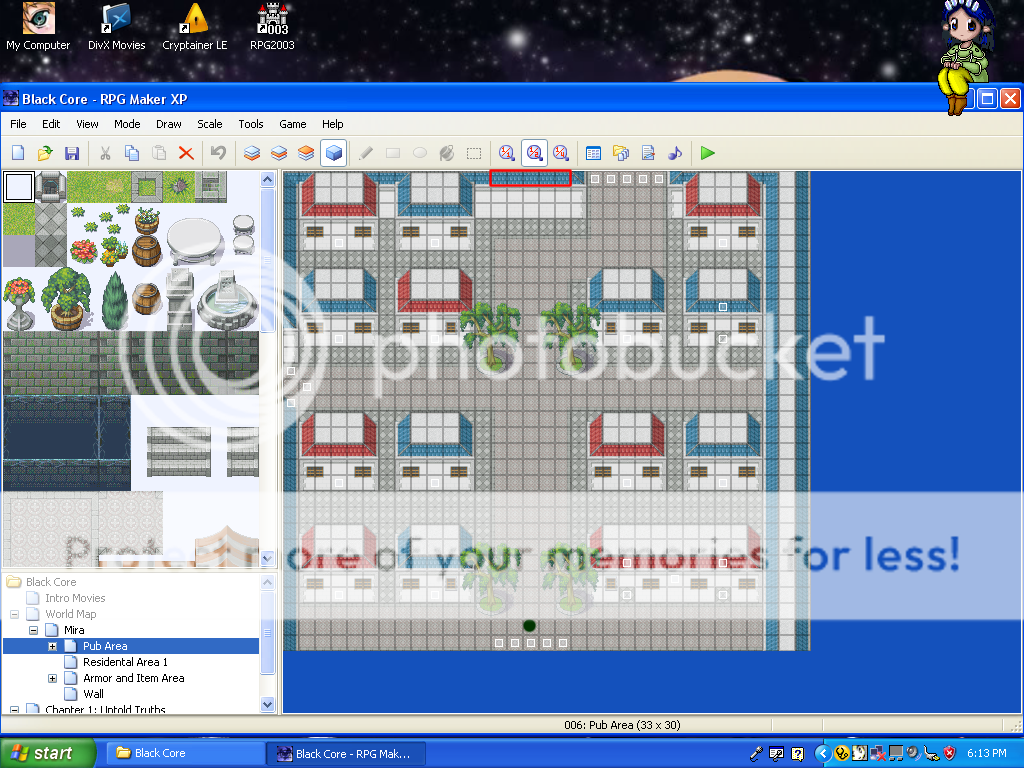Switch to Black Core folder taskbar button

[x=180, y=753]
